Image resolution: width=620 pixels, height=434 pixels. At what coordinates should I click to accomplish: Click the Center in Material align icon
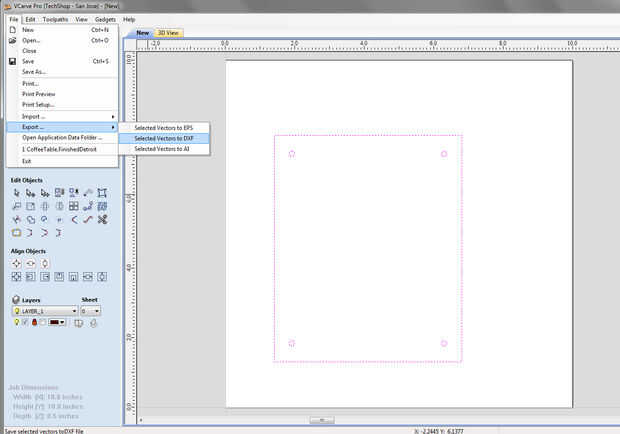tap(16, 263)
